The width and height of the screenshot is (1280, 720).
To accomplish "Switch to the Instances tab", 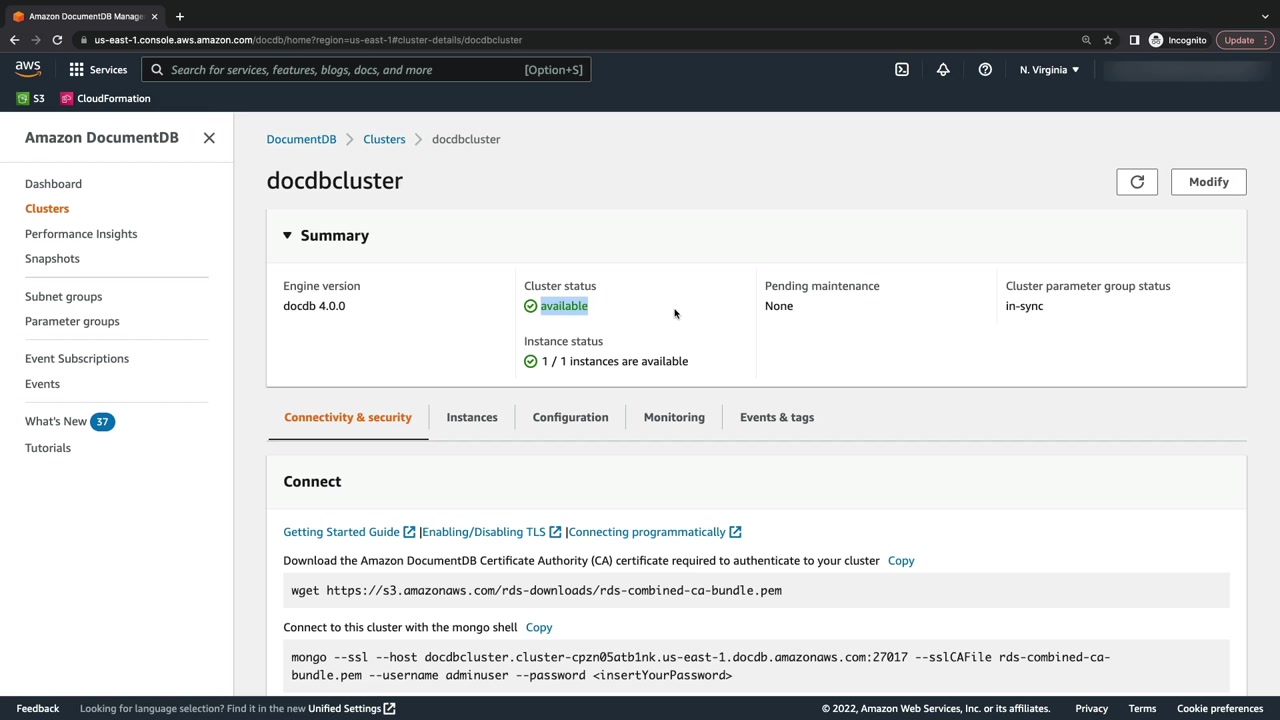I will tap(472, 418).
